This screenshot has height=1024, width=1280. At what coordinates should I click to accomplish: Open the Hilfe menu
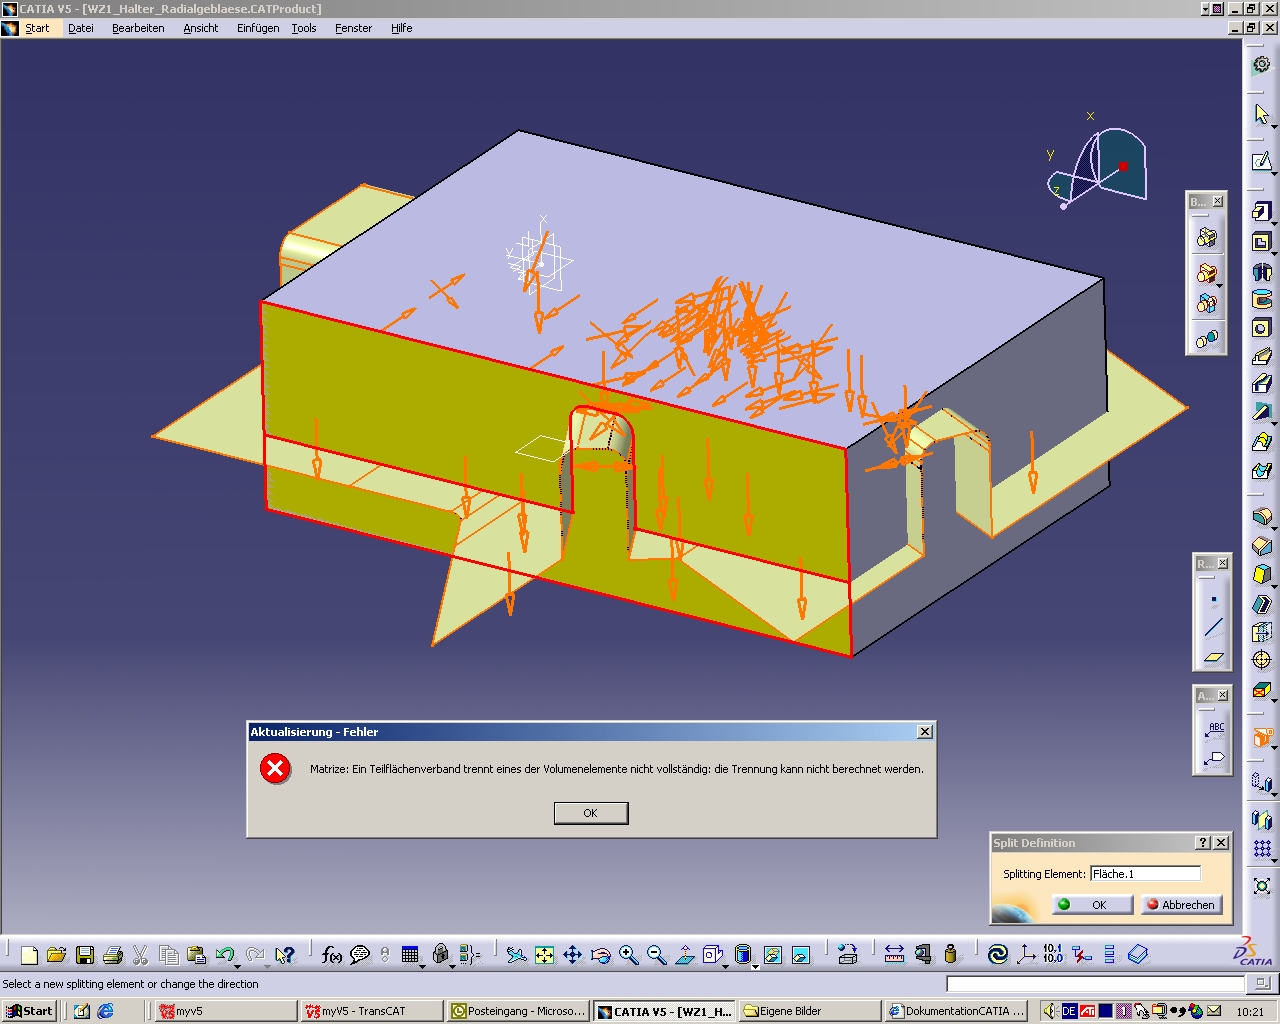pyautogui.click(x=402, y=28)
